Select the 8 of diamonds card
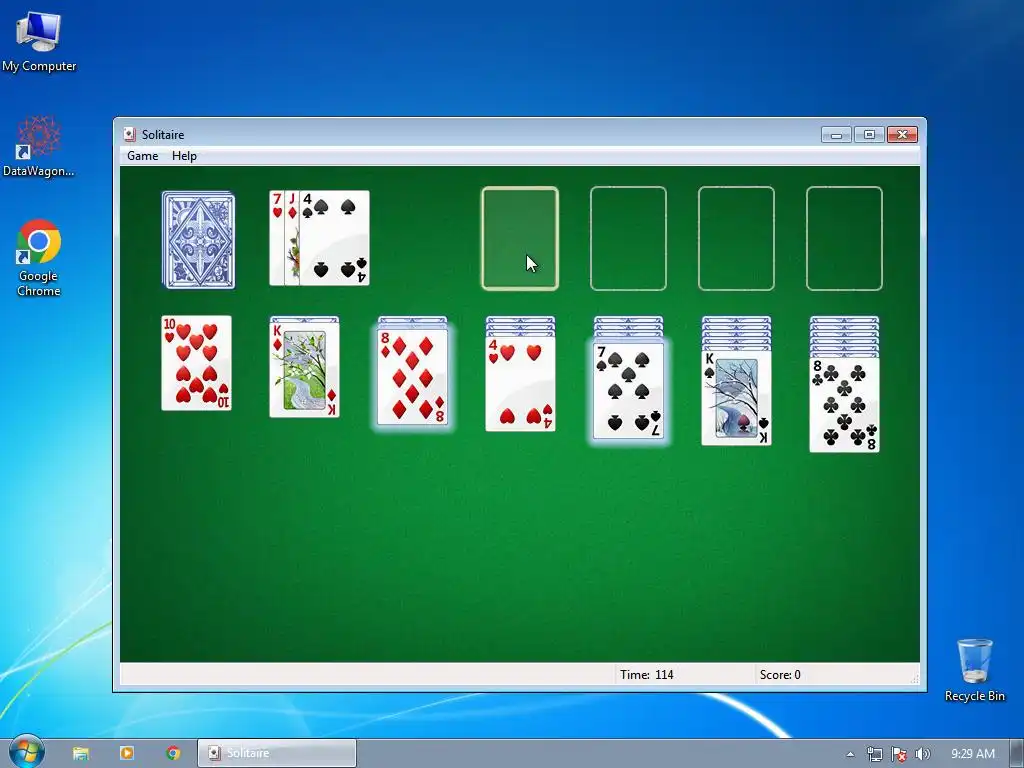This screenshot has width=1024, height=768. pyautogui.click(x=413, y=377)
